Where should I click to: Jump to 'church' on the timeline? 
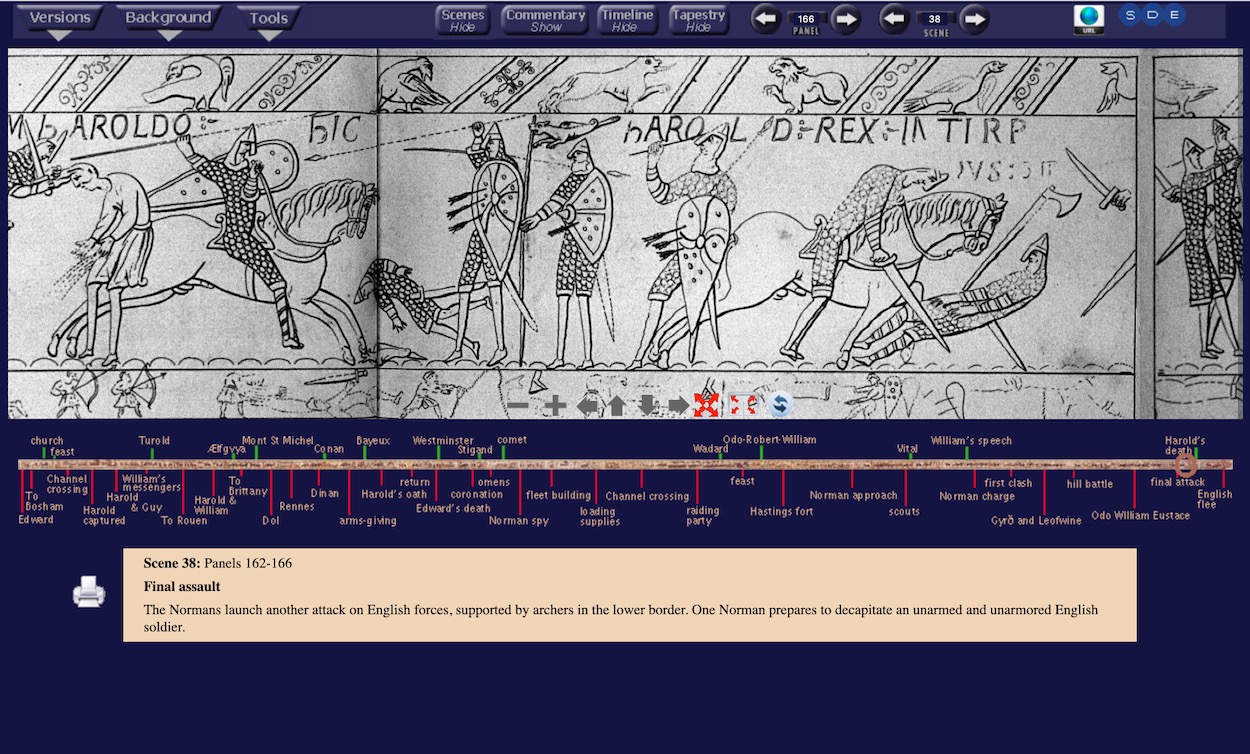click(x=47, y=441)
